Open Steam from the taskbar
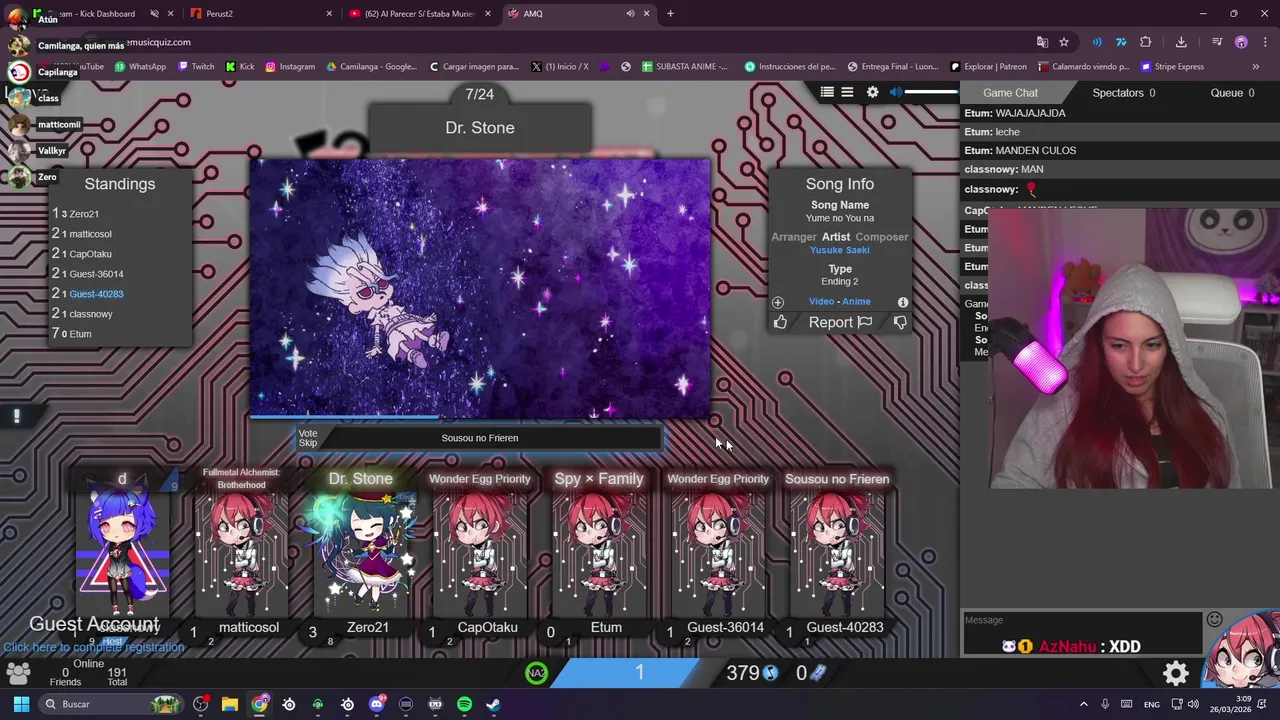This screenshot has height=720, width=1280. point(493,704)
